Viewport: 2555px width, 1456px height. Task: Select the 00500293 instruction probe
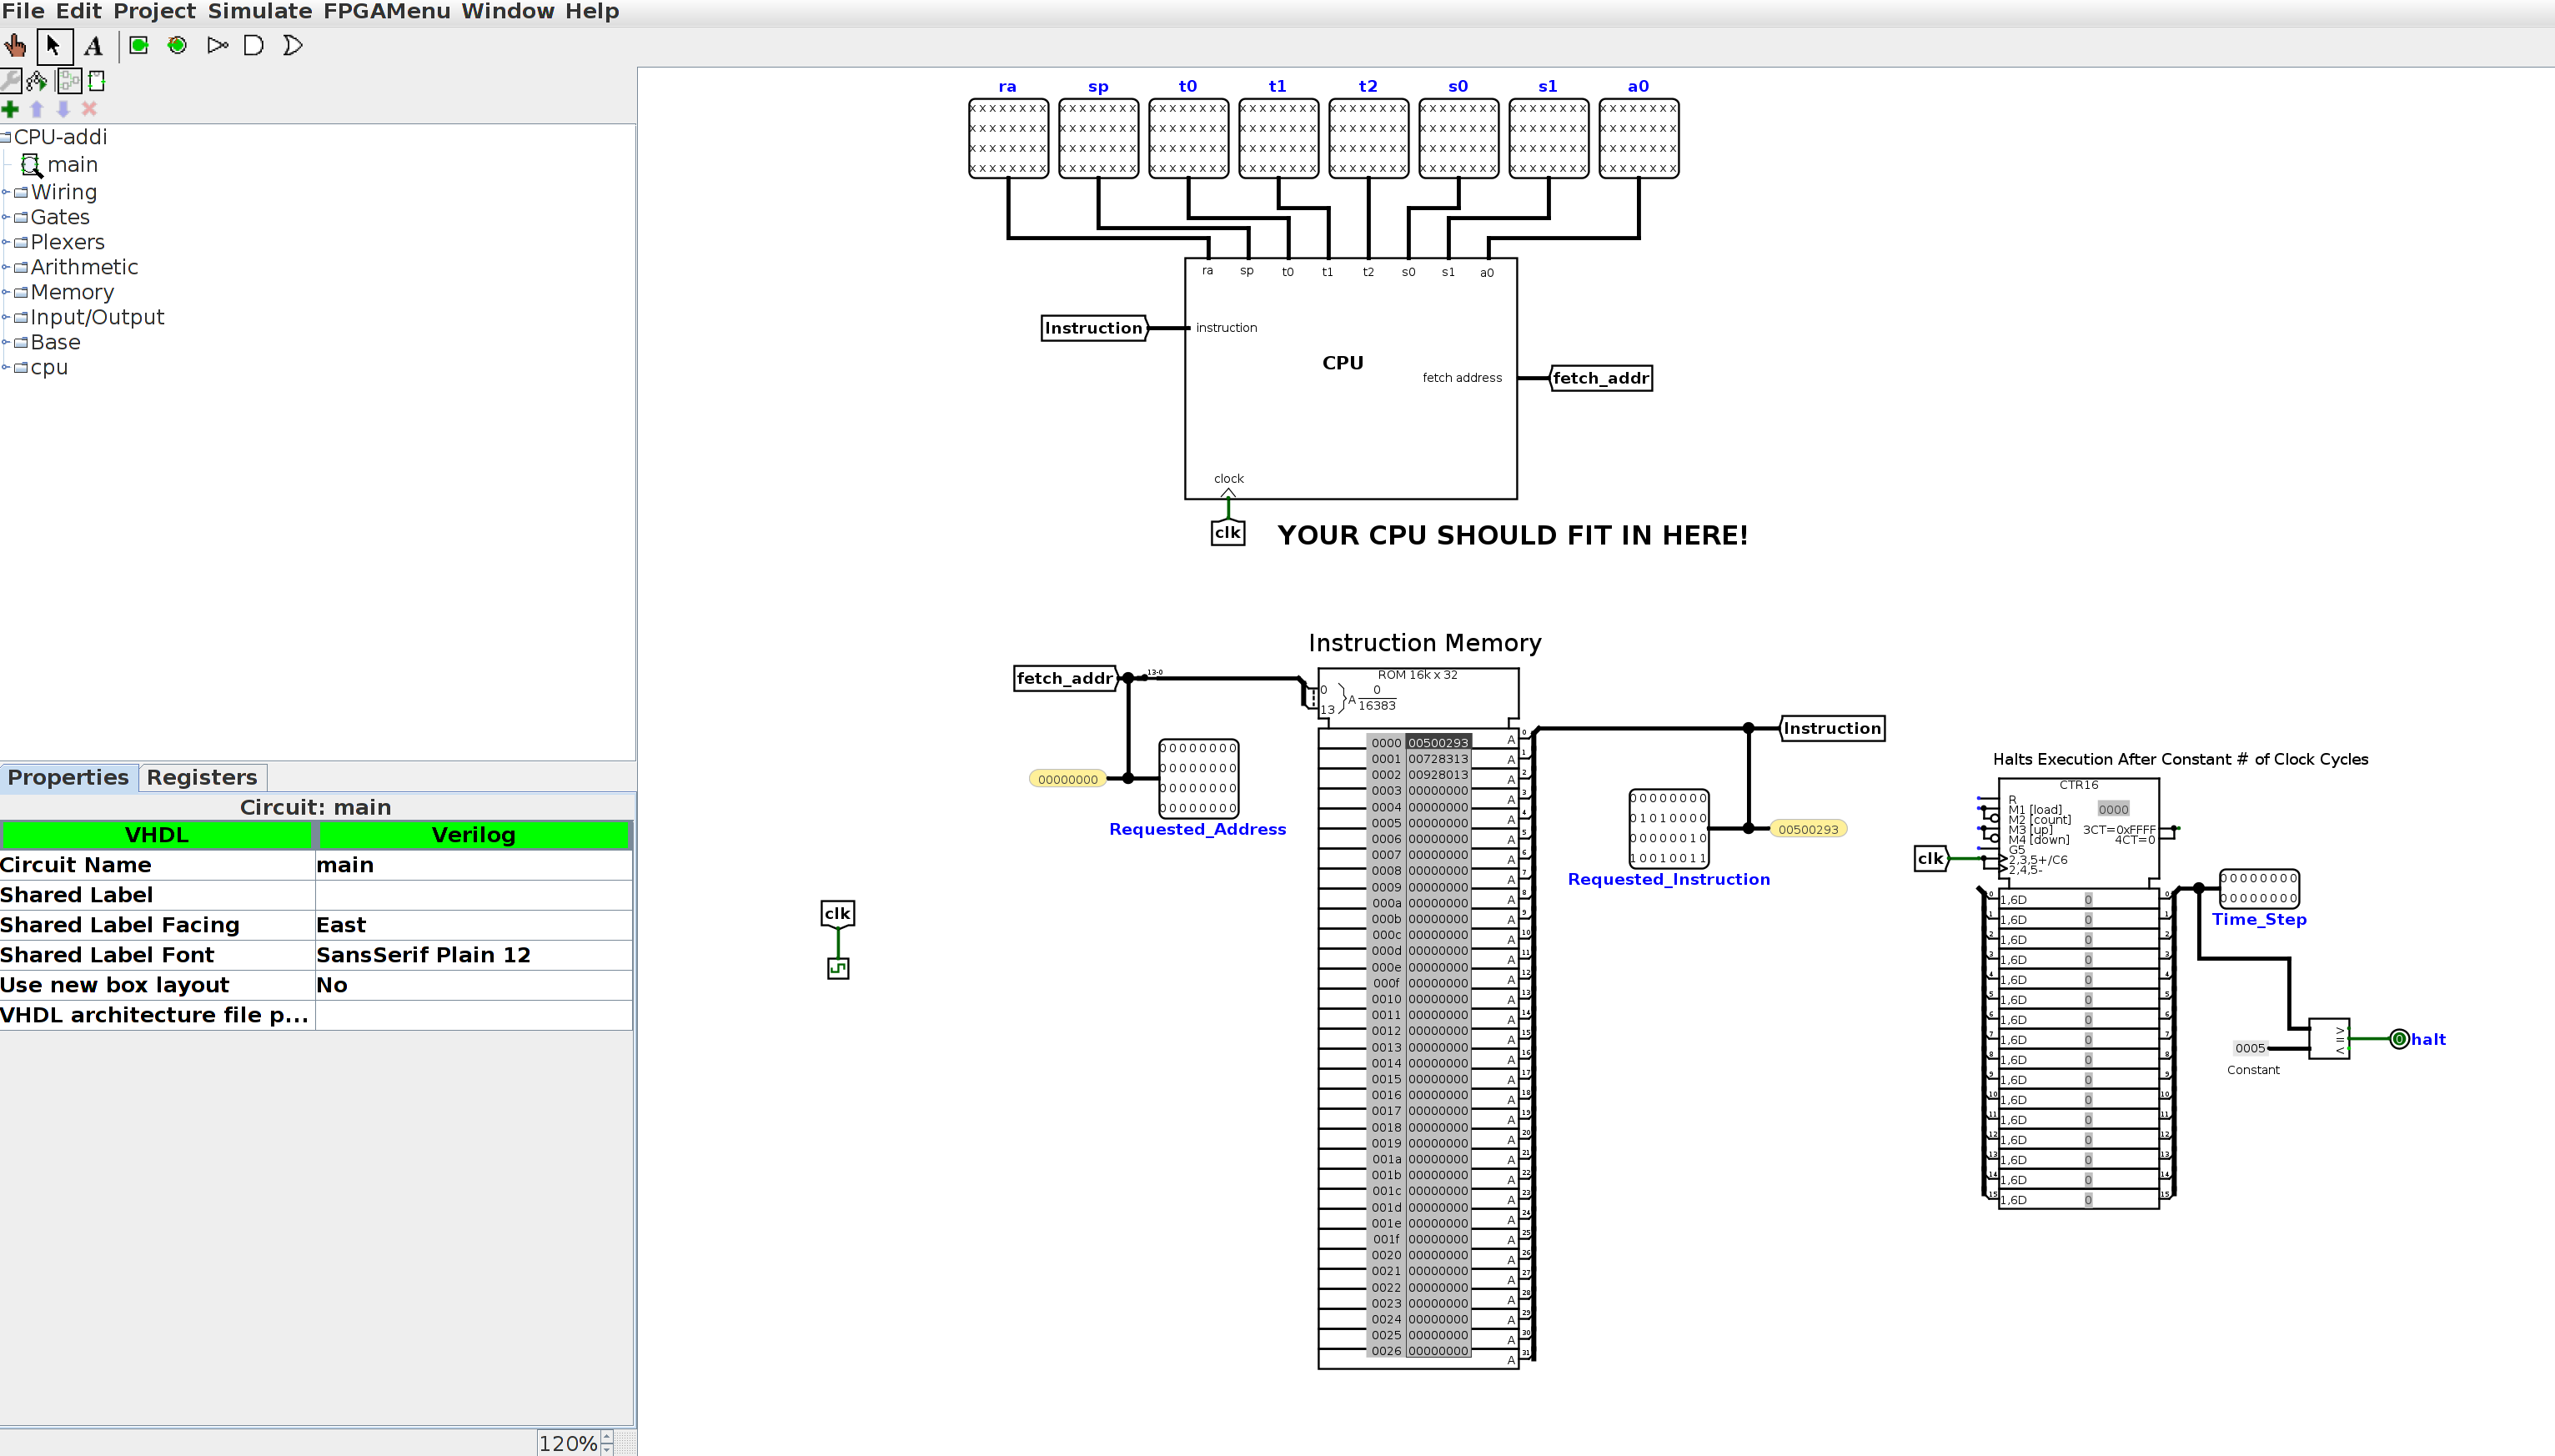[x=1808, y=829]
